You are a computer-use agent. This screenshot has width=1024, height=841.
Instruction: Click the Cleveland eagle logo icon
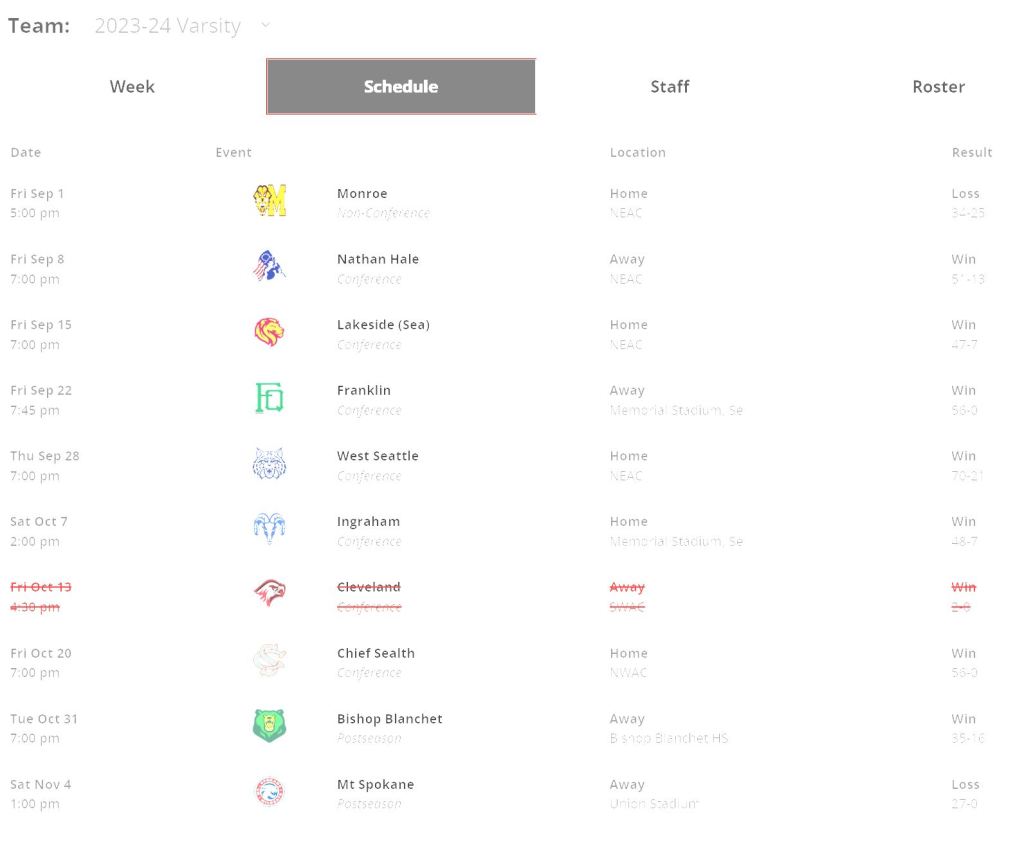(x=269, y=595)
